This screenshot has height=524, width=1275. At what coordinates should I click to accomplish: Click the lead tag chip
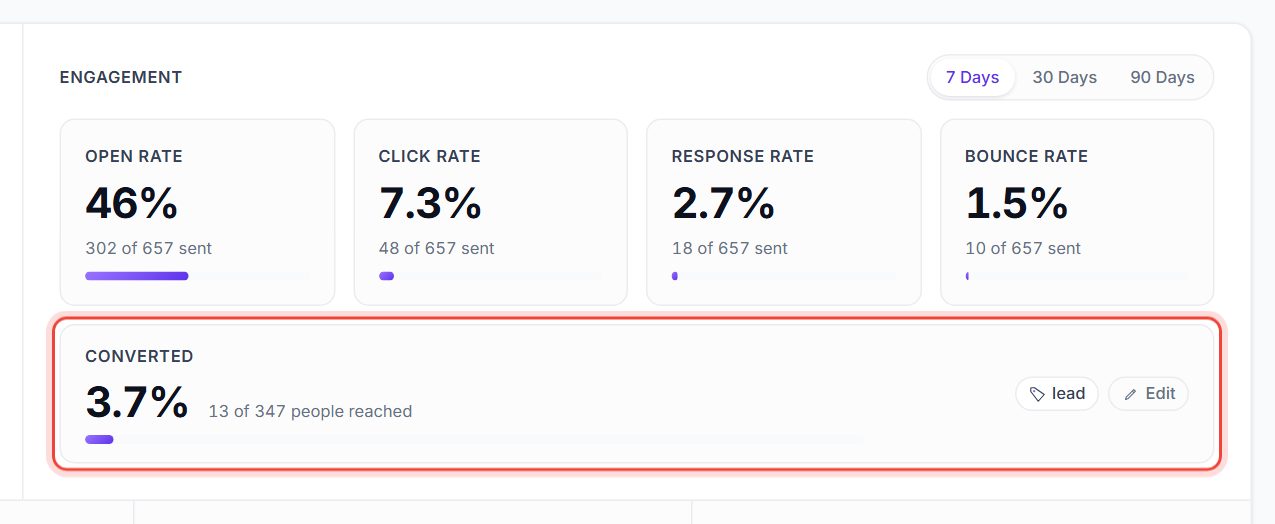pyautogui.click(x=1057, y=394)
